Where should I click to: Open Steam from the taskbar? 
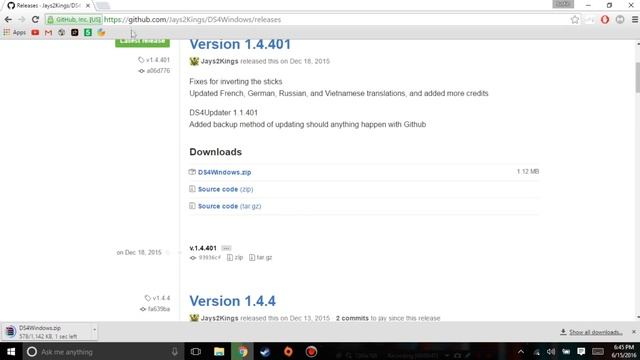click(265, 351)
